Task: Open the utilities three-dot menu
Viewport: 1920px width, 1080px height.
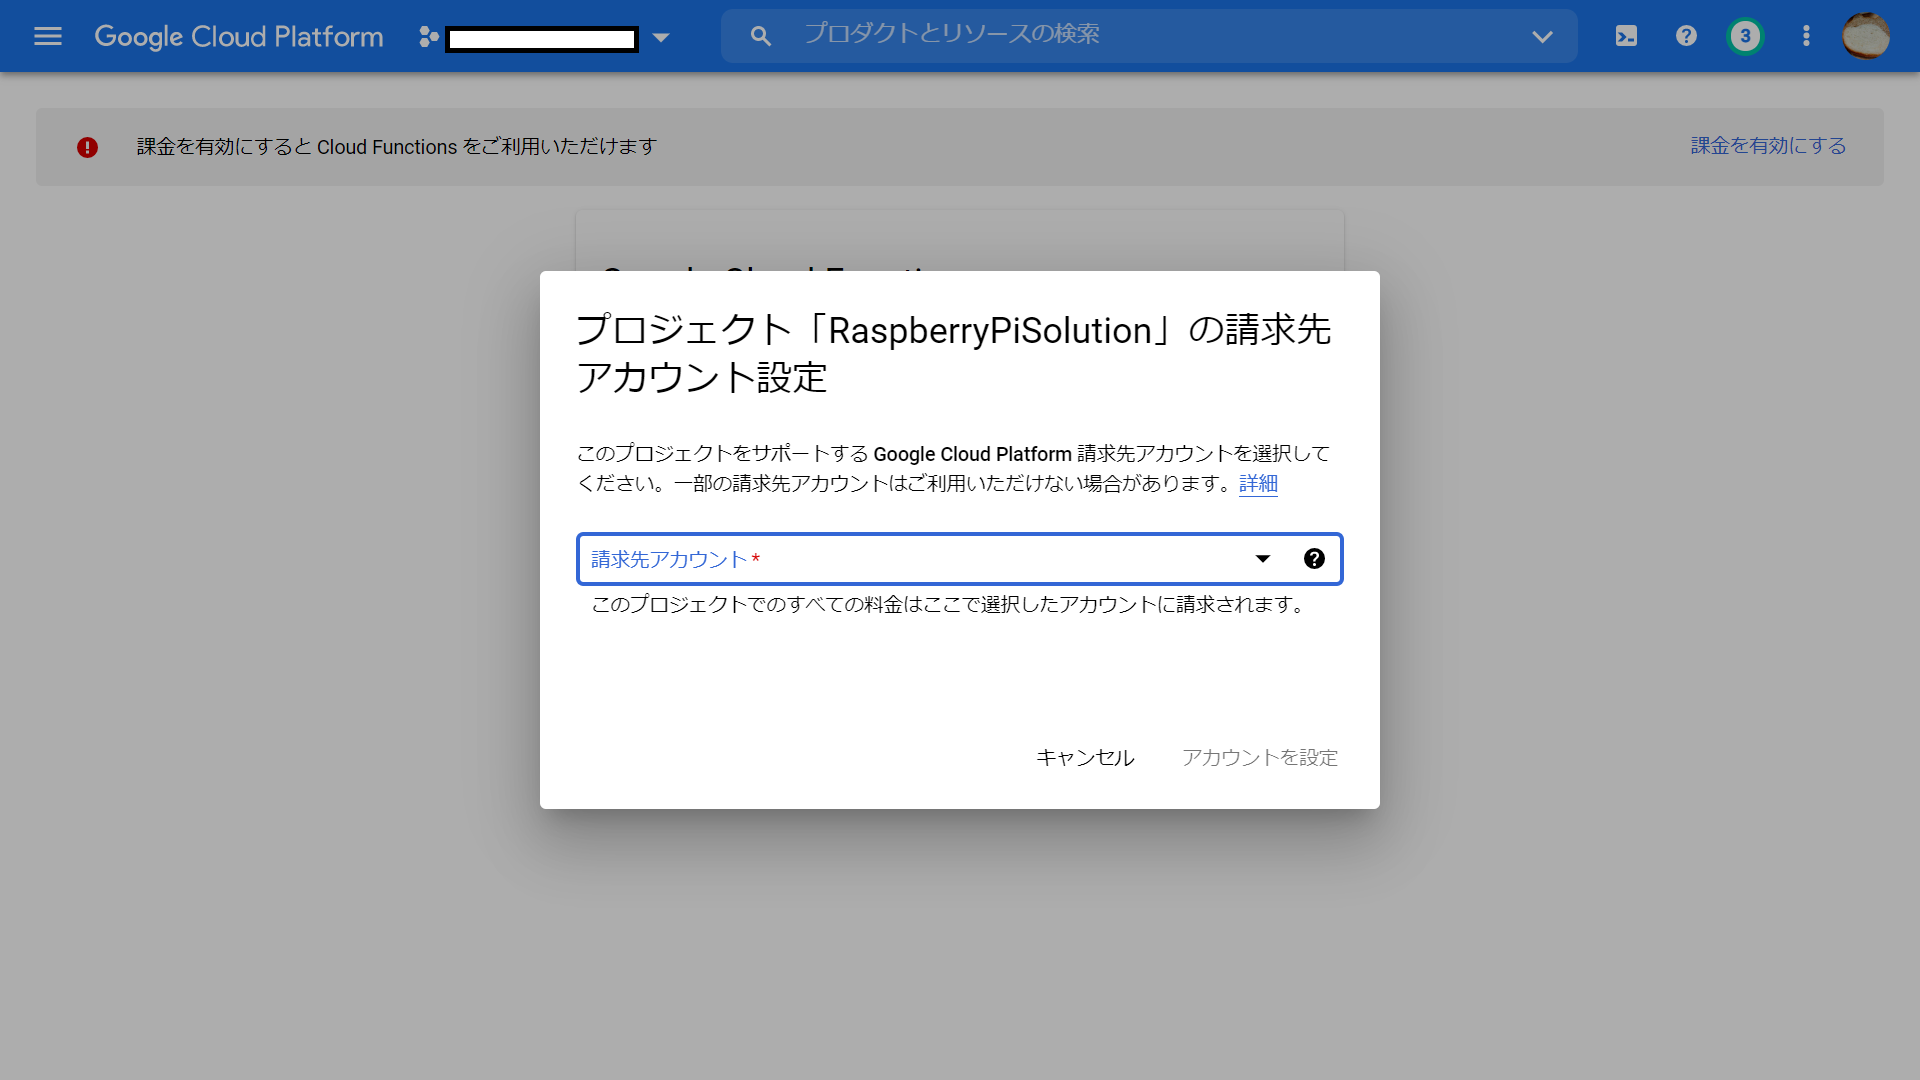Action: tap(1806, 36)
